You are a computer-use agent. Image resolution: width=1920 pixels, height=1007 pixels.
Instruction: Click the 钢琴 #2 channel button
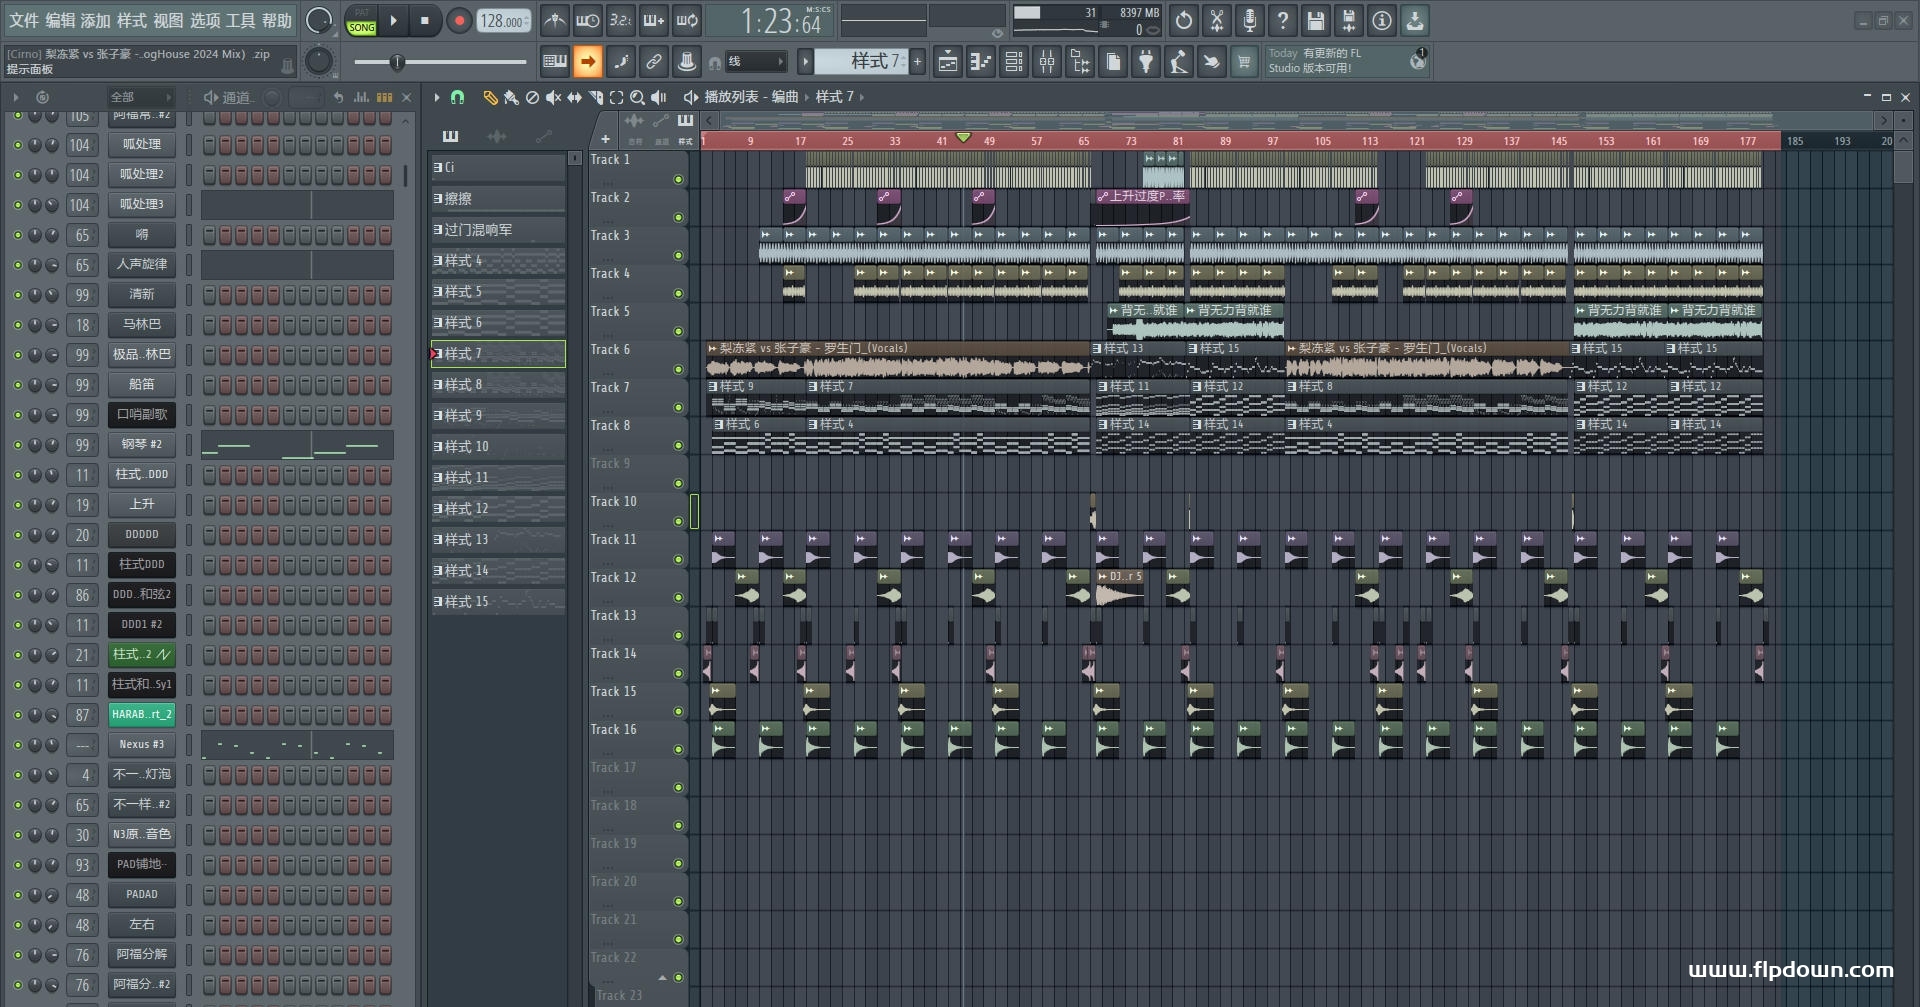(142, 445)
